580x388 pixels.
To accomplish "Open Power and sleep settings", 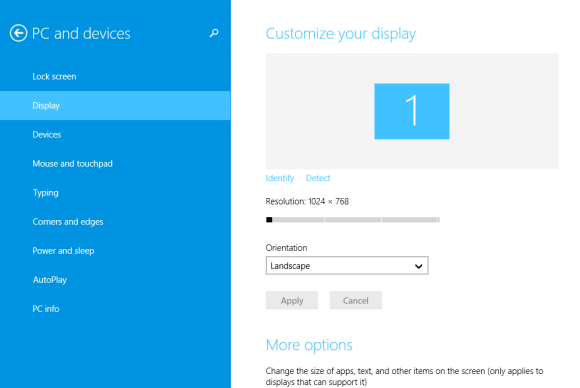I will 115,251.
